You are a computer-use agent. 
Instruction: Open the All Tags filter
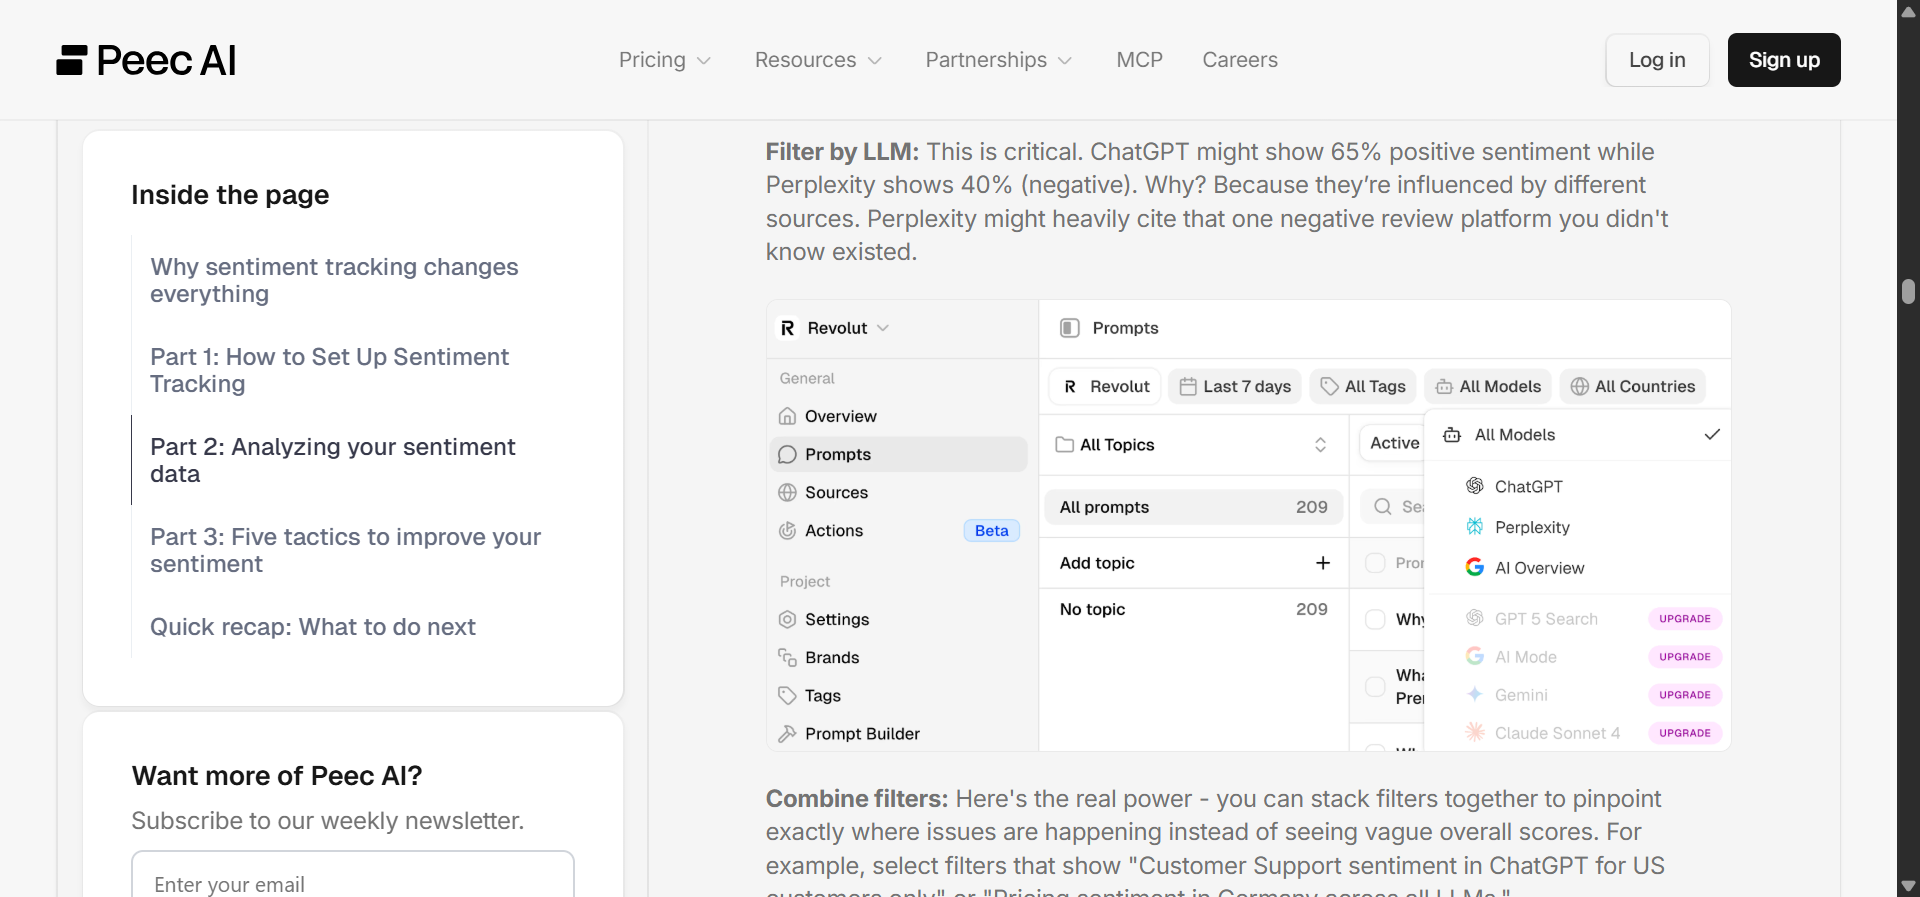tap(1363, 386)
